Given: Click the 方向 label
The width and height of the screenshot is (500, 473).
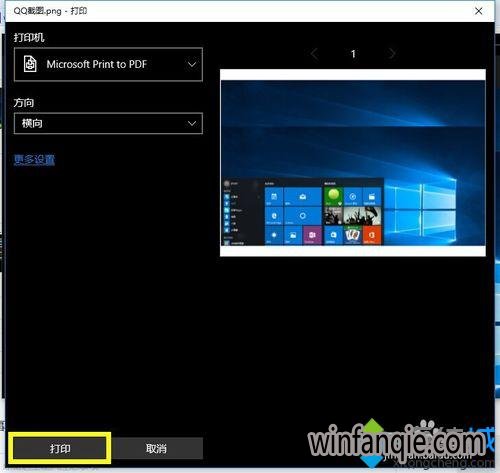Looking at the screenshot, I should [x=24, y=102].
